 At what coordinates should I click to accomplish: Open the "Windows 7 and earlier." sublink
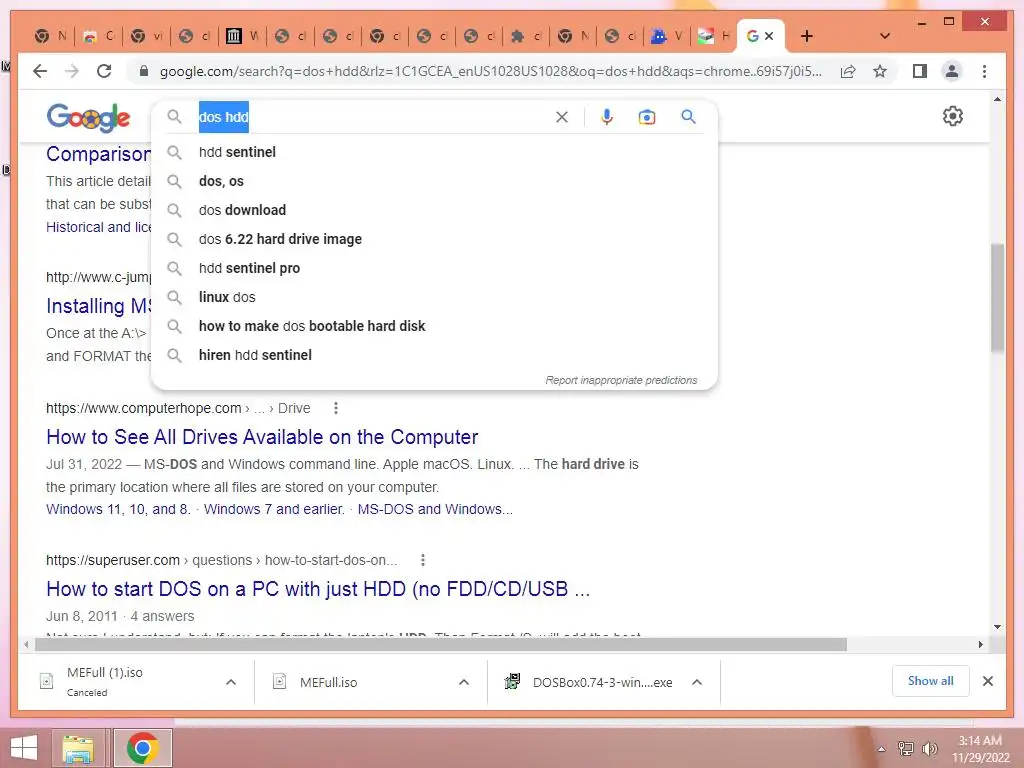pyautogui.click(x=274, y=509)
